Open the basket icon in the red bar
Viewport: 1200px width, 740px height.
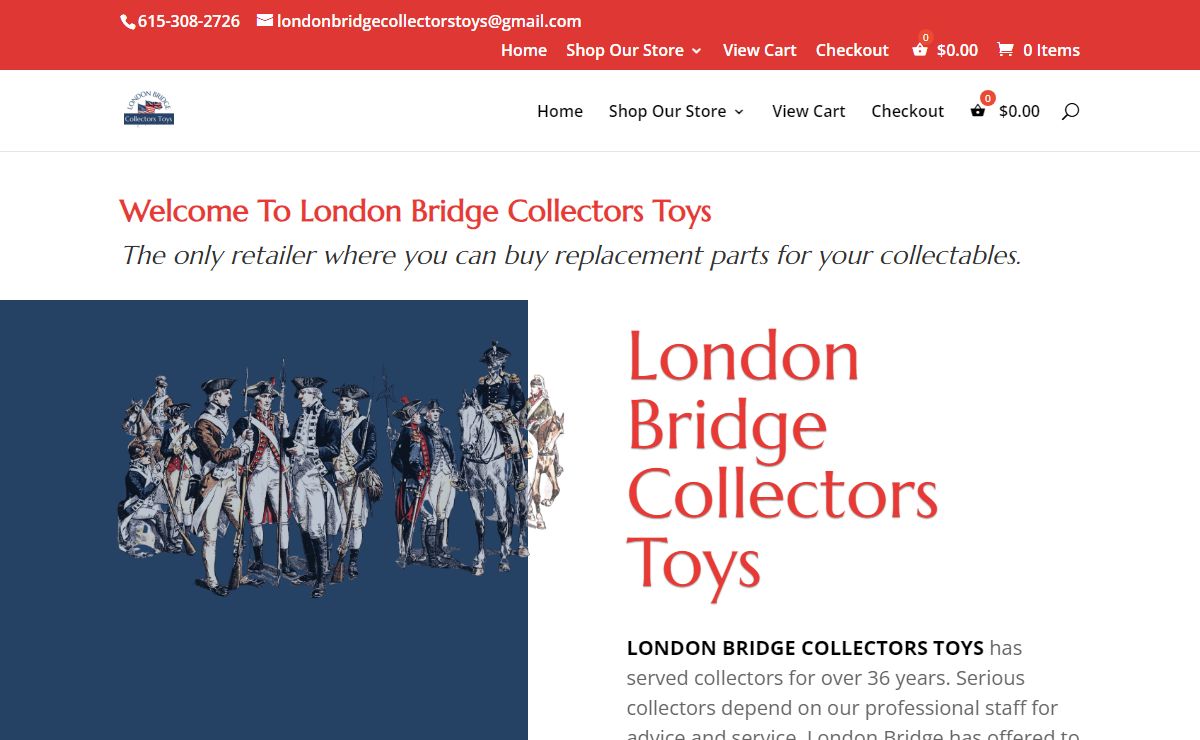coord(920,50)
